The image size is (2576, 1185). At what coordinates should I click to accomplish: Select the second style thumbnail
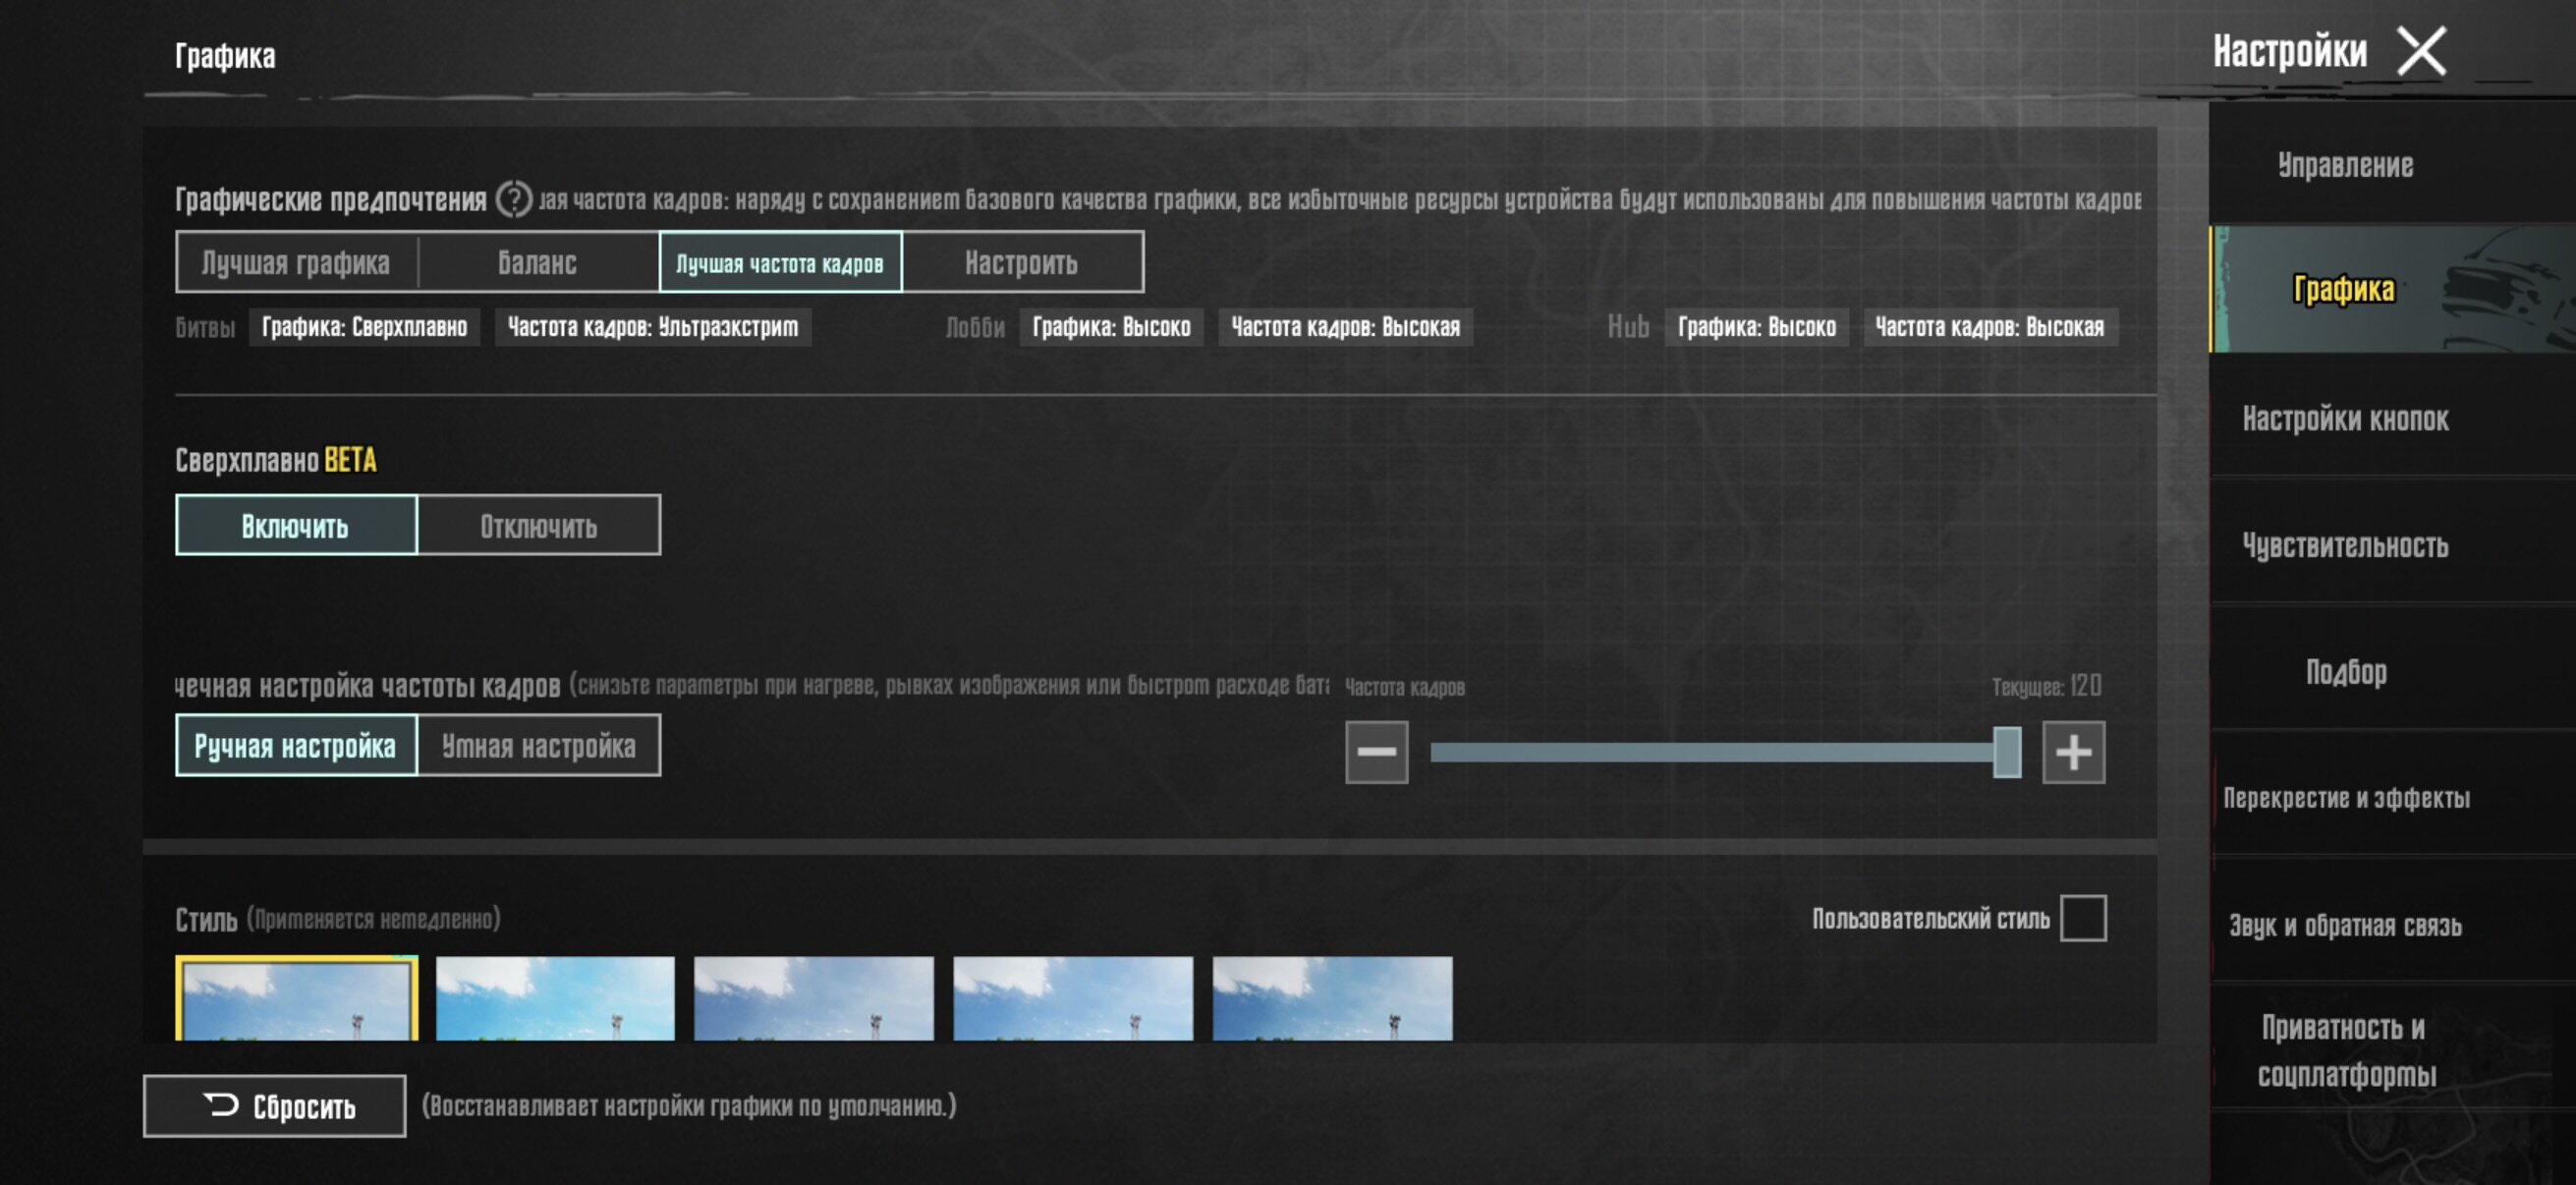coord(555,998)
